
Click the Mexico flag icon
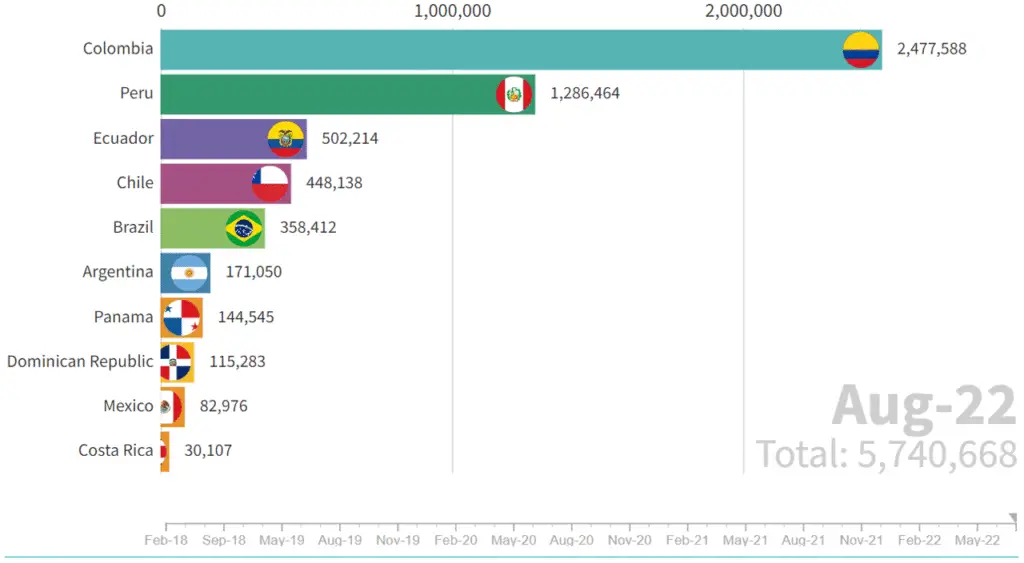click(171, 406)
